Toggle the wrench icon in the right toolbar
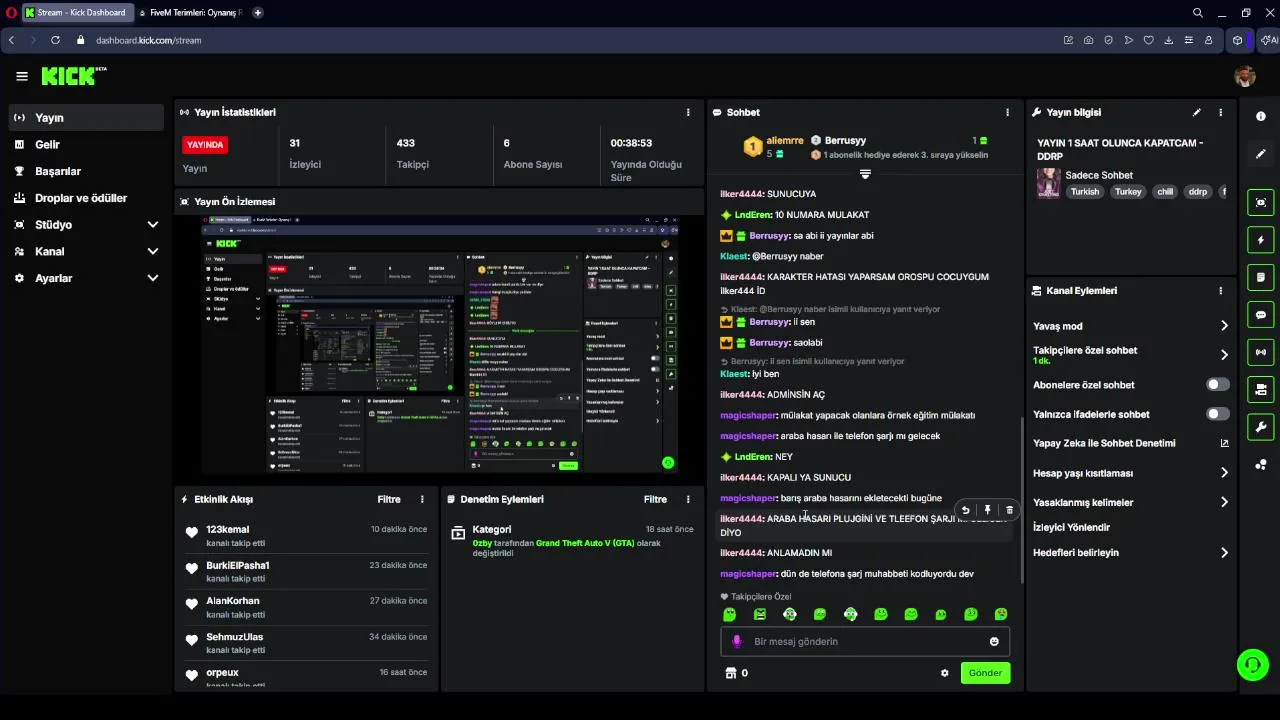 point(1260,427)
